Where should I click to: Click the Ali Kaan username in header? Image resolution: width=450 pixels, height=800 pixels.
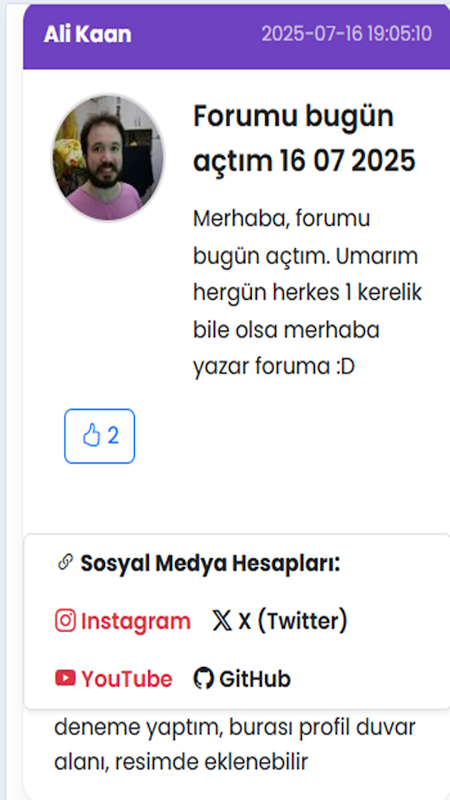[x=87, y=35]
